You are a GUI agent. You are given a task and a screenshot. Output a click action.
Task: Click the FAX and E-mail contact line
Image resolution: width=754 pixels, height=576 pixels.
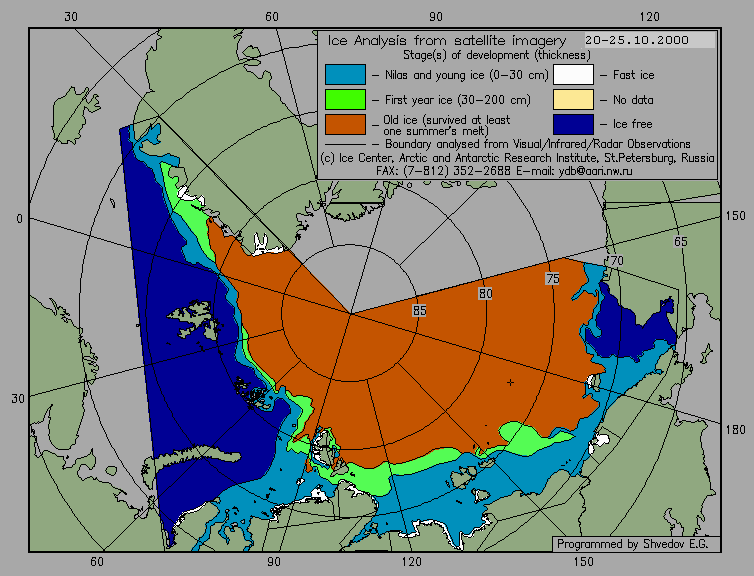pyautogui.click(x=504, y=171)
